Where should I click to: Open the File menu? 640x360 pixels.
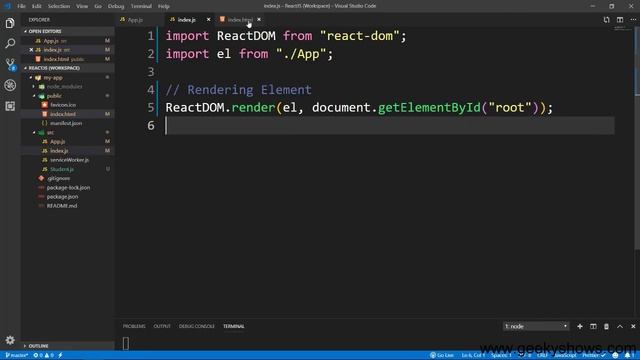[21, 6]
